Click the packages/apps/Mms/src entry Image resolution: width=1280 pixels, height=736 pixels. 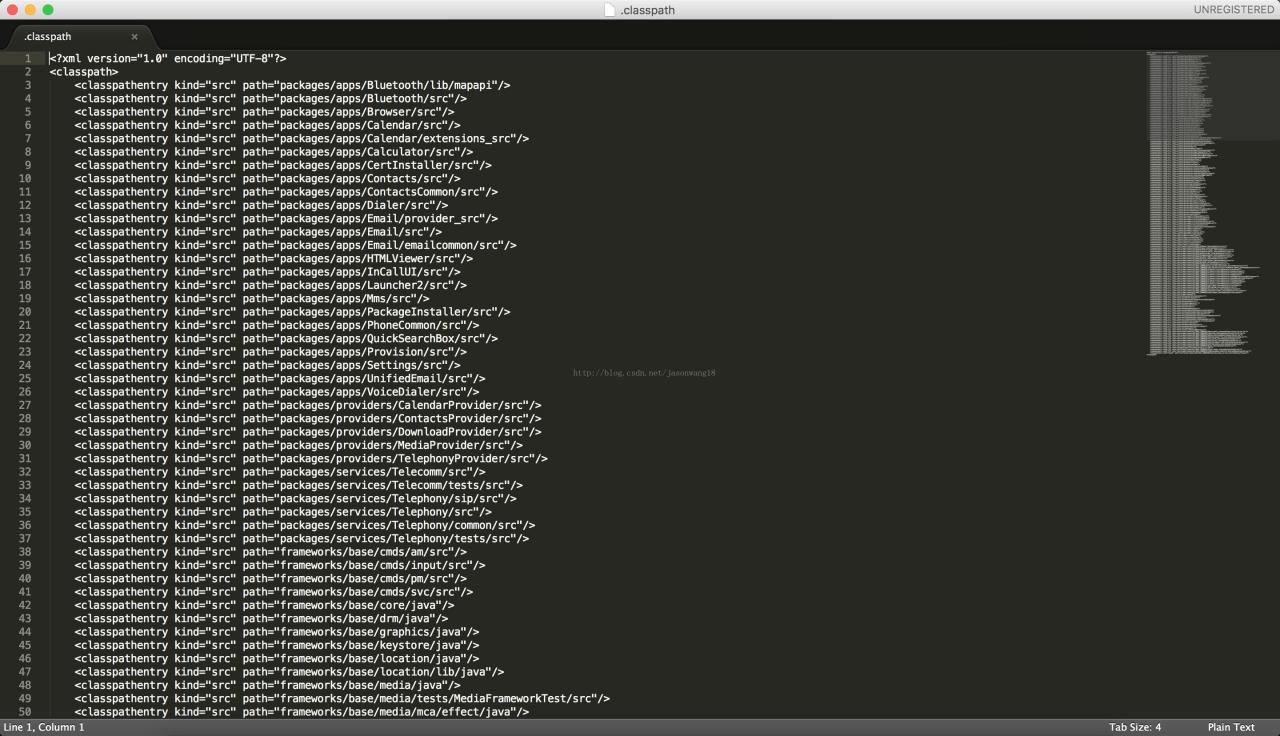[252, 299]
